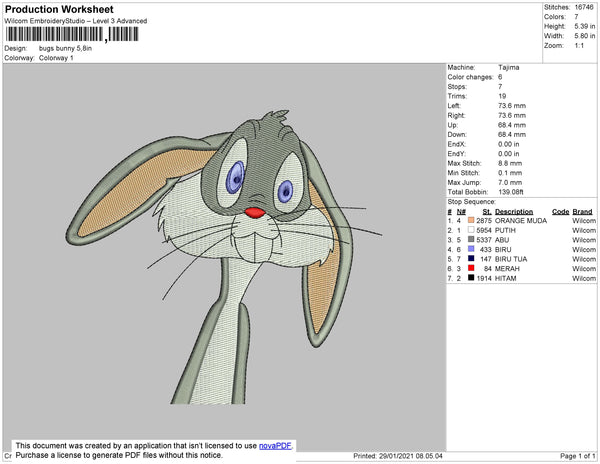Select the 'ORANGE MUDA' description text
The width and height of the screenshot is (600, 464).
tap(521, 221)
